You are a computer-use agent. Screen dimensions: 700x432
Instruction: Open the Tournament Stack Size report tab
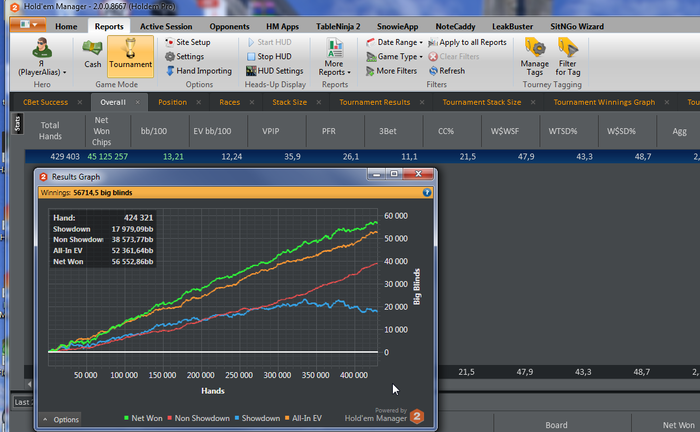tap(482, 102)
